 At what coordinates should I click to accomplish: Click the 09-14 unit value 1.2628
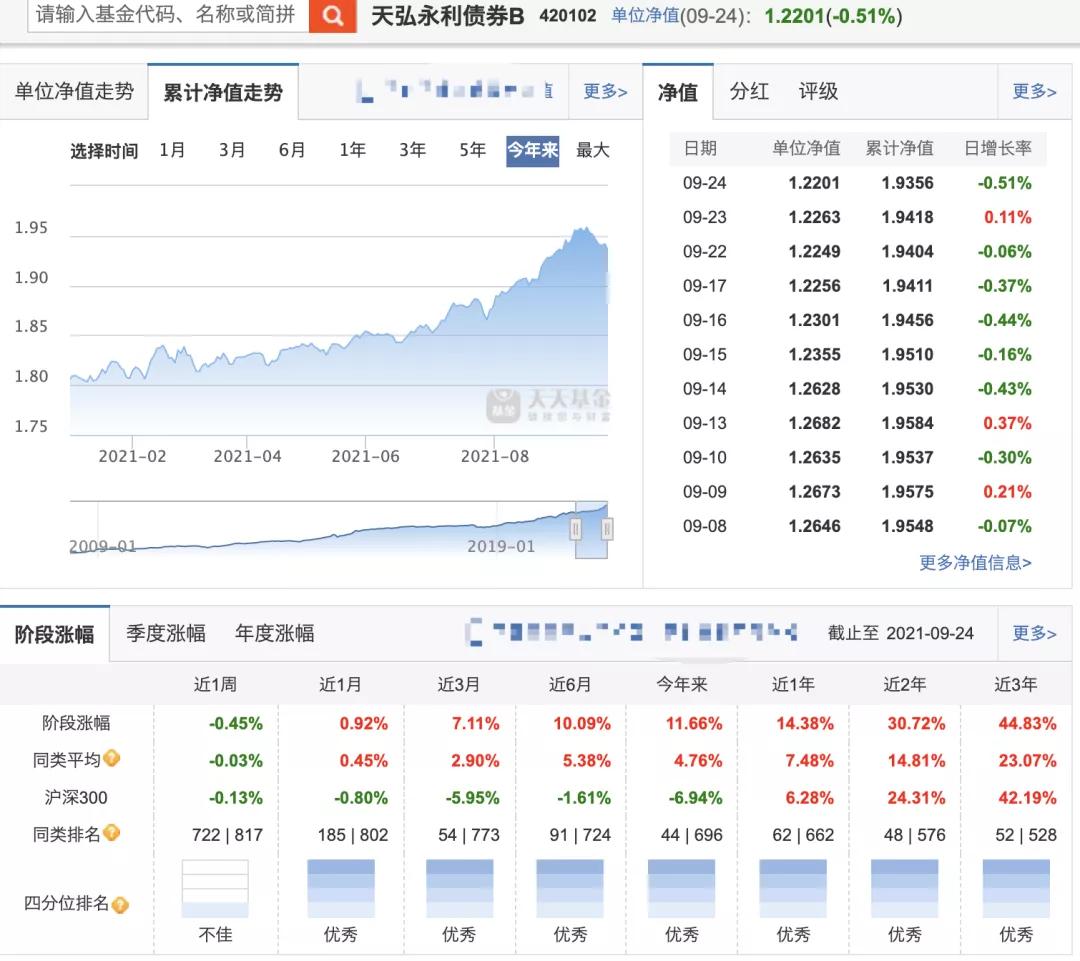pos(814,389)
